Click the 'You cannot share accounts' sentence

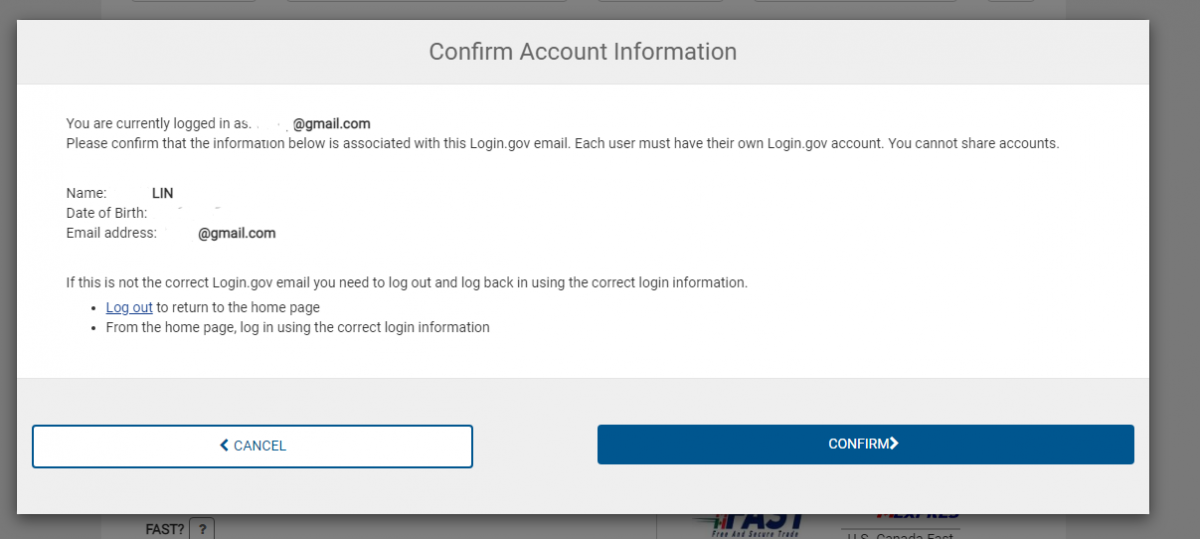973,143
